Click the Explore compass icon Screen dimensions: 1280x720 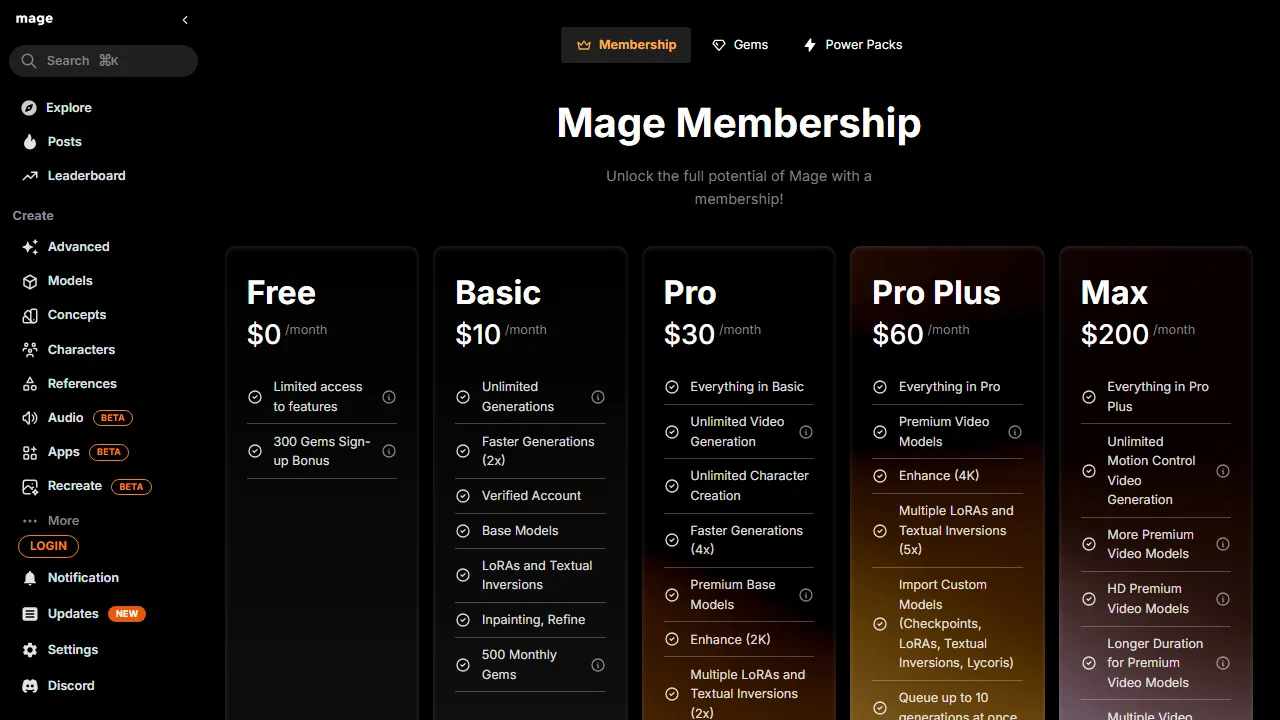(30, 108)
